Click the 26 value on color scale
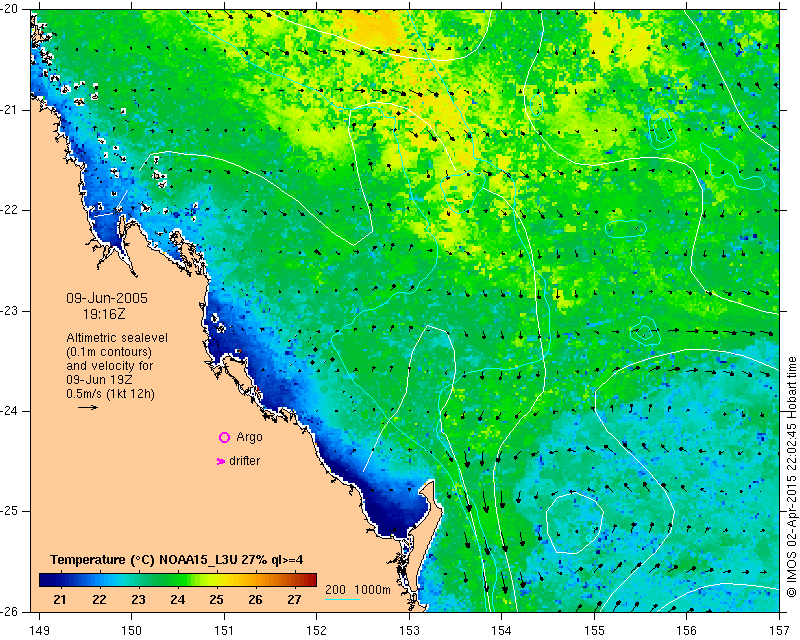800x640 pixels. click(255, 599)
